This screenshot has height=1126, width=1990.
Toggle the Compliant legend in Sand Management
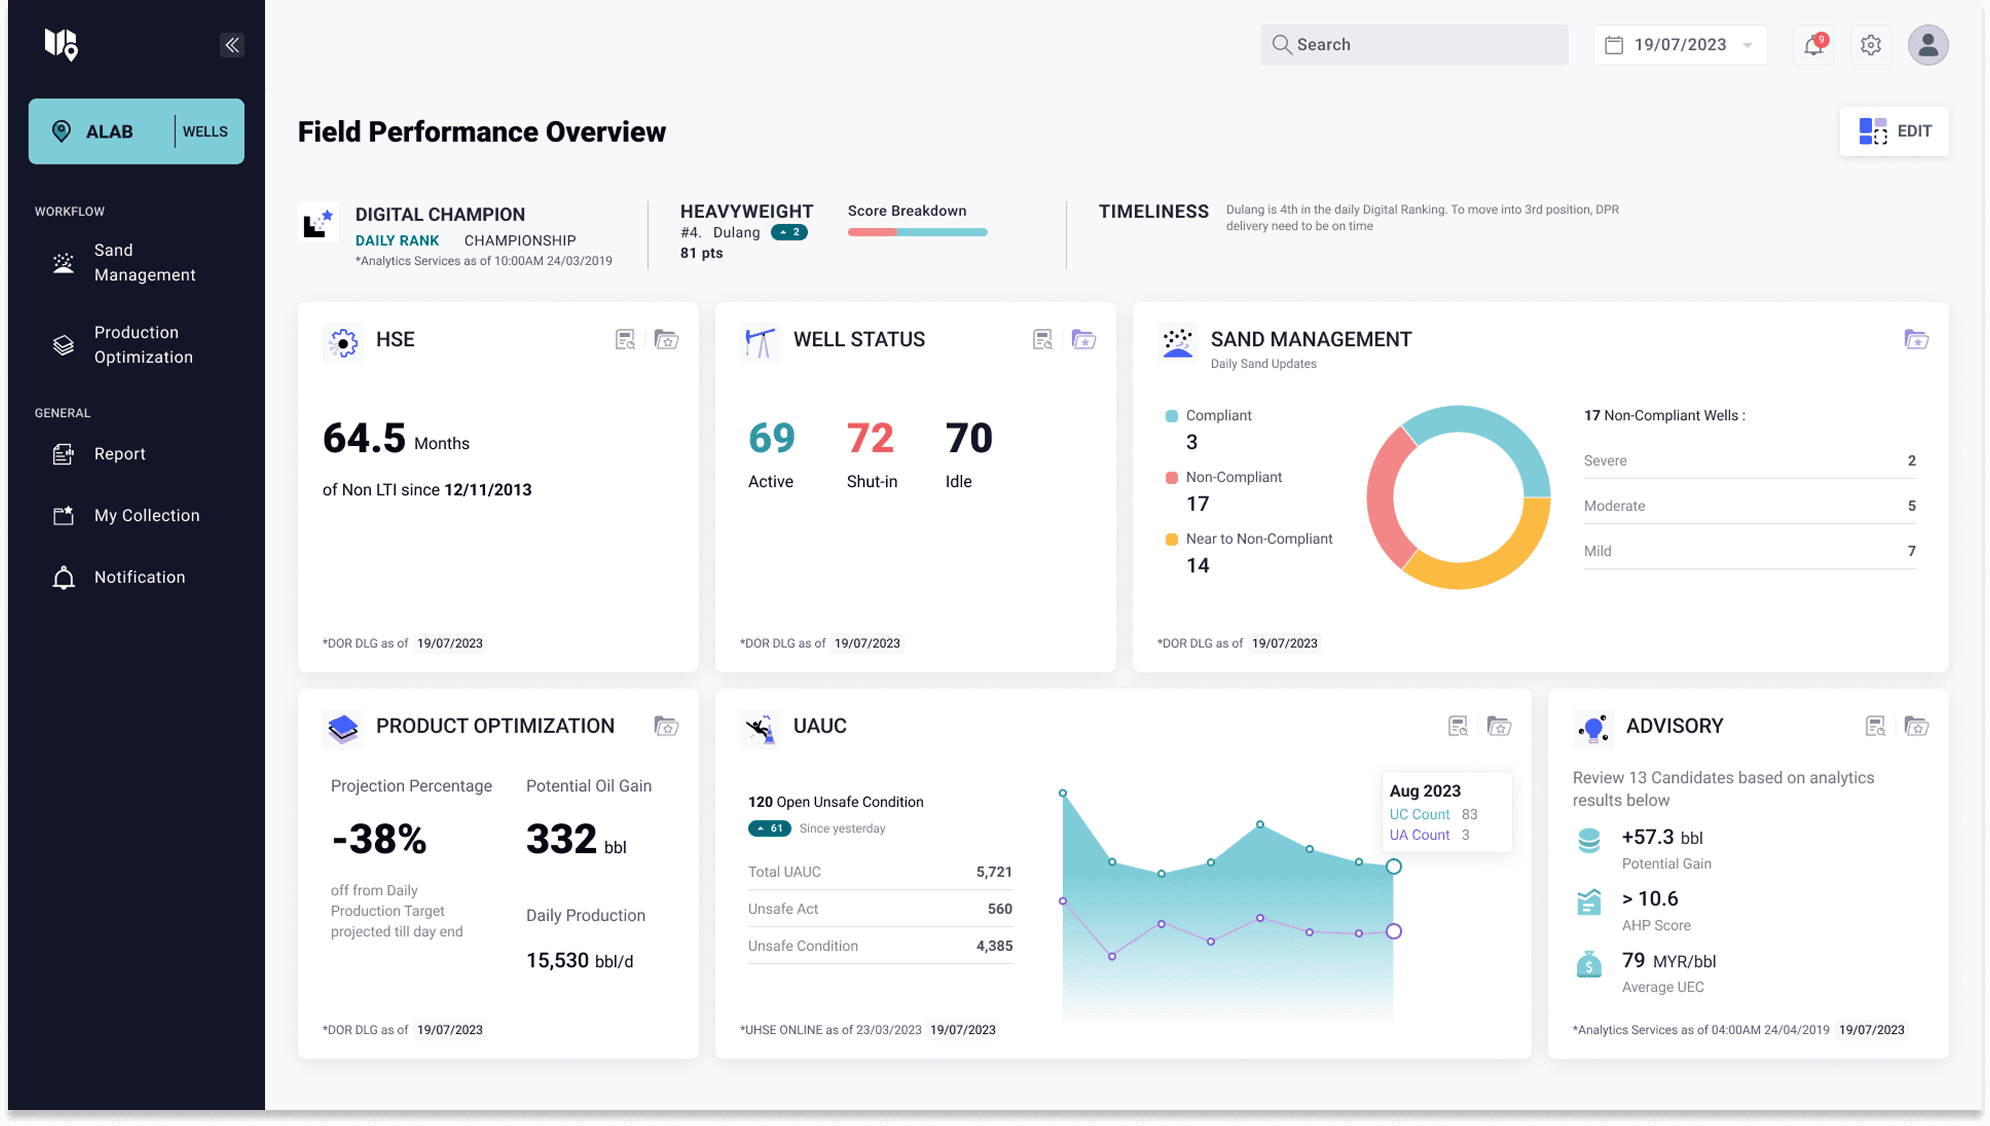click(x=1170, y=414)
